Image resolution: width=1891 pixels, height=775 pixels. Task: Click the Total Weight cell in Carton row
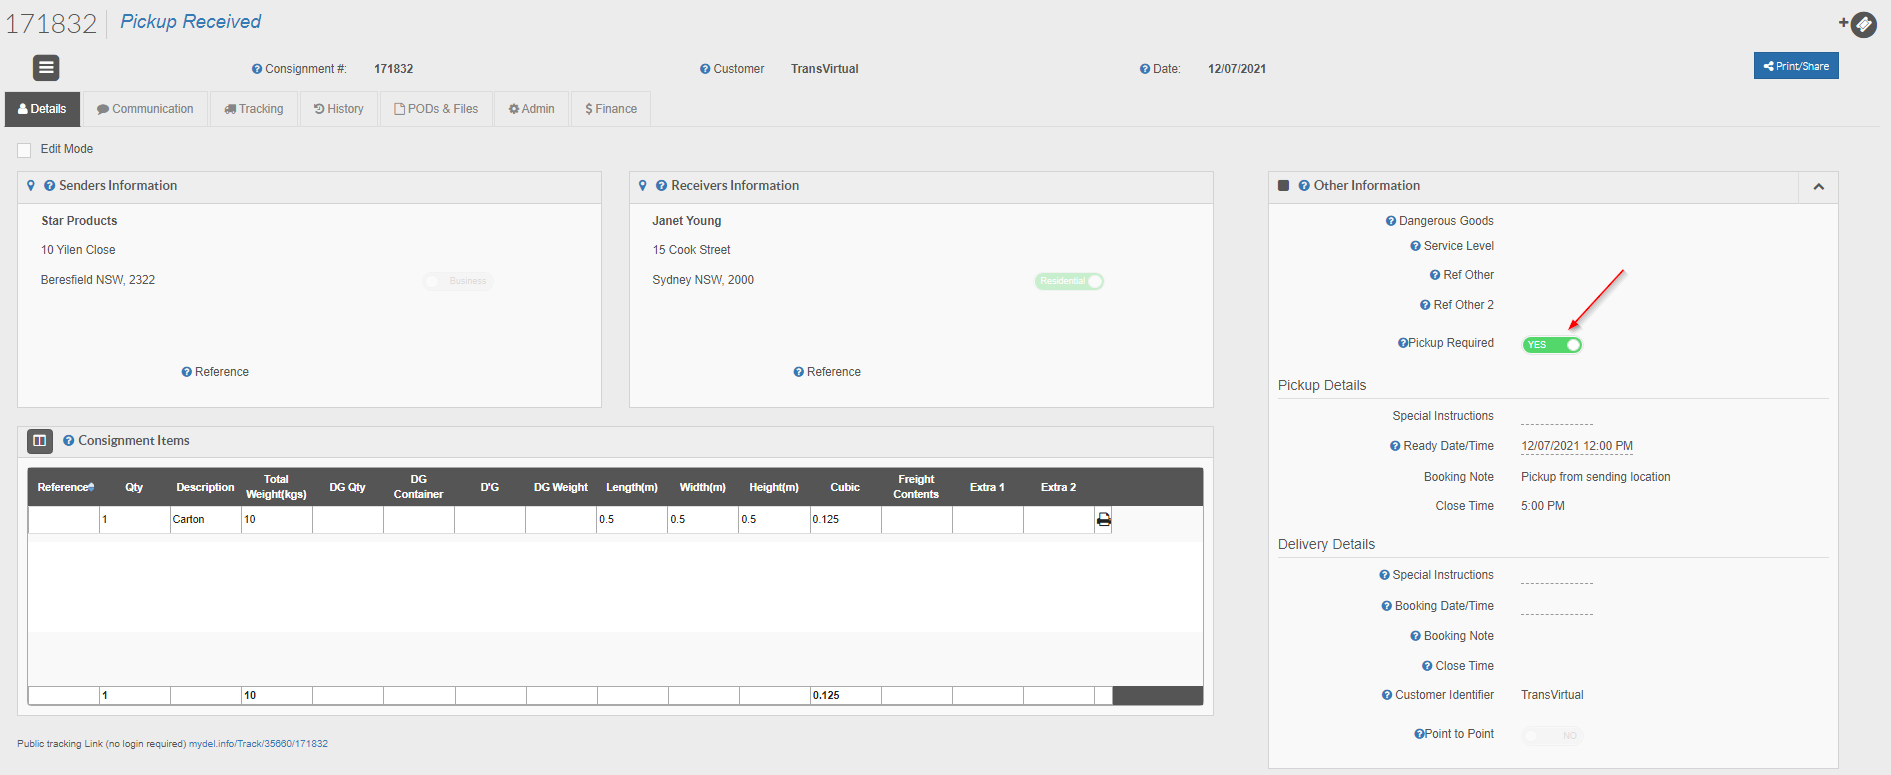pos(277,519)
